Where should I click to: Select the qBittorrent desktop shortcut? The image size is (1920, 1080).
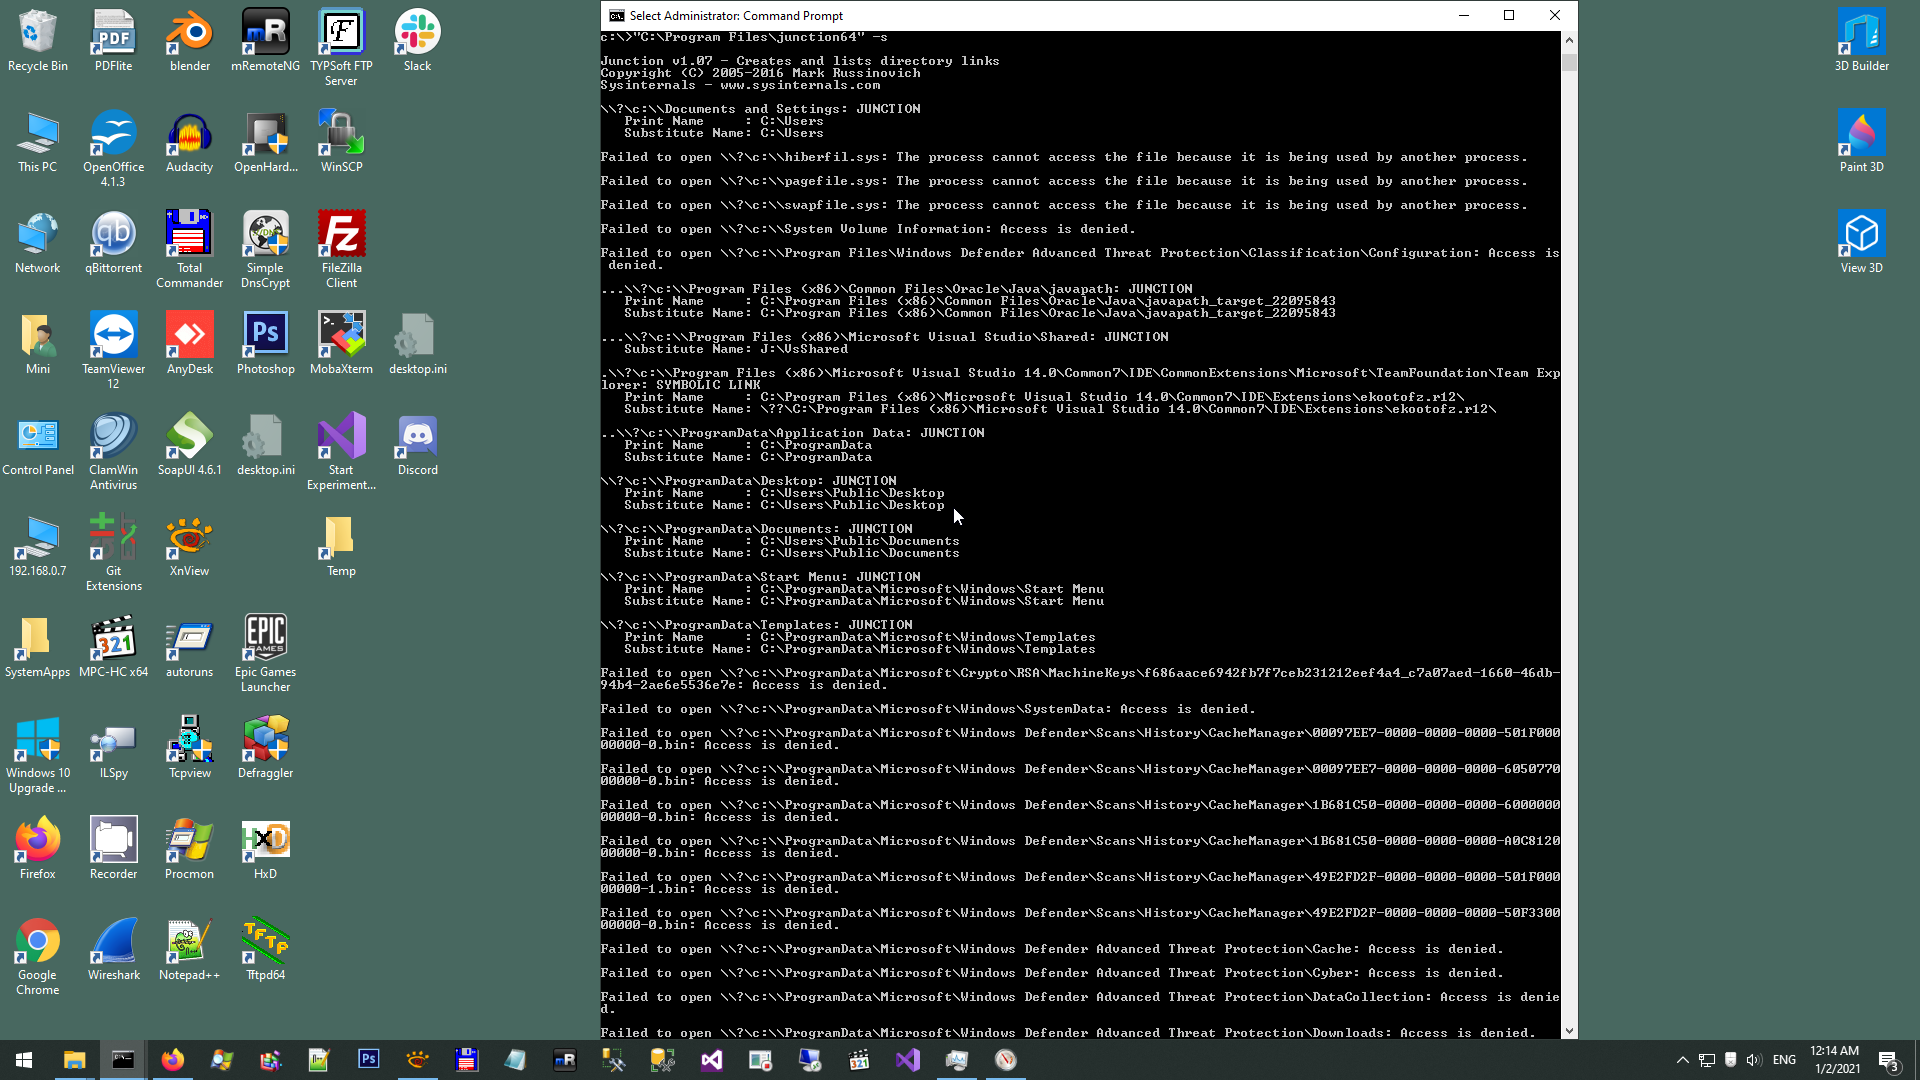click(x=113, y=237)
